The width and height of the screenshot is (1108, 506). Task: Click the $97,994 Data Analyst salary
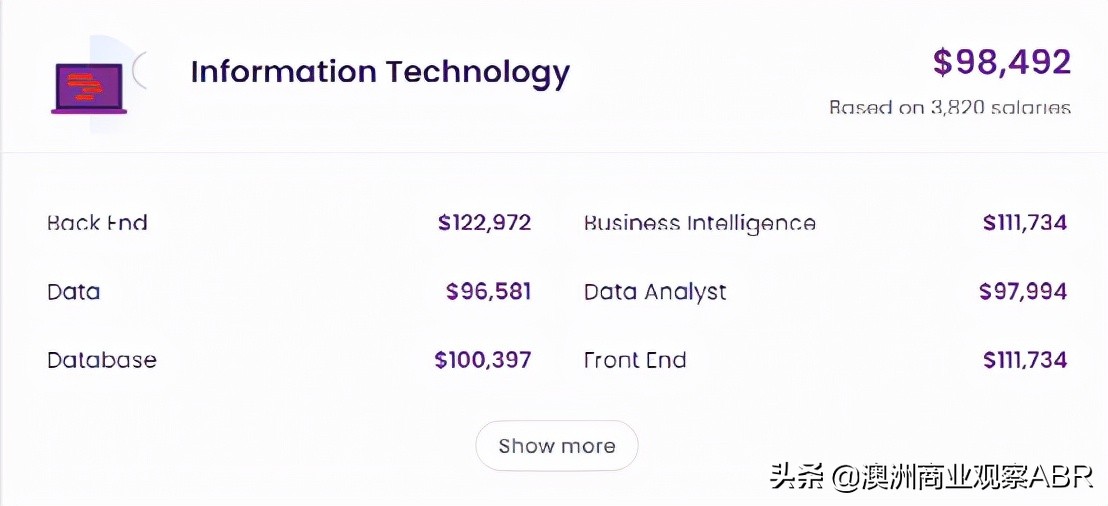1023,292
